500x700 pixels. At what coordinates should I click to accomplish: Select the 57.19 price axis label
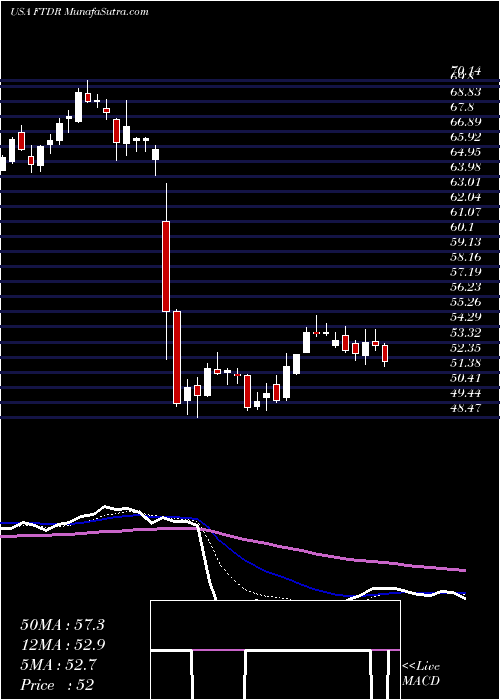[x=466, y=272]
